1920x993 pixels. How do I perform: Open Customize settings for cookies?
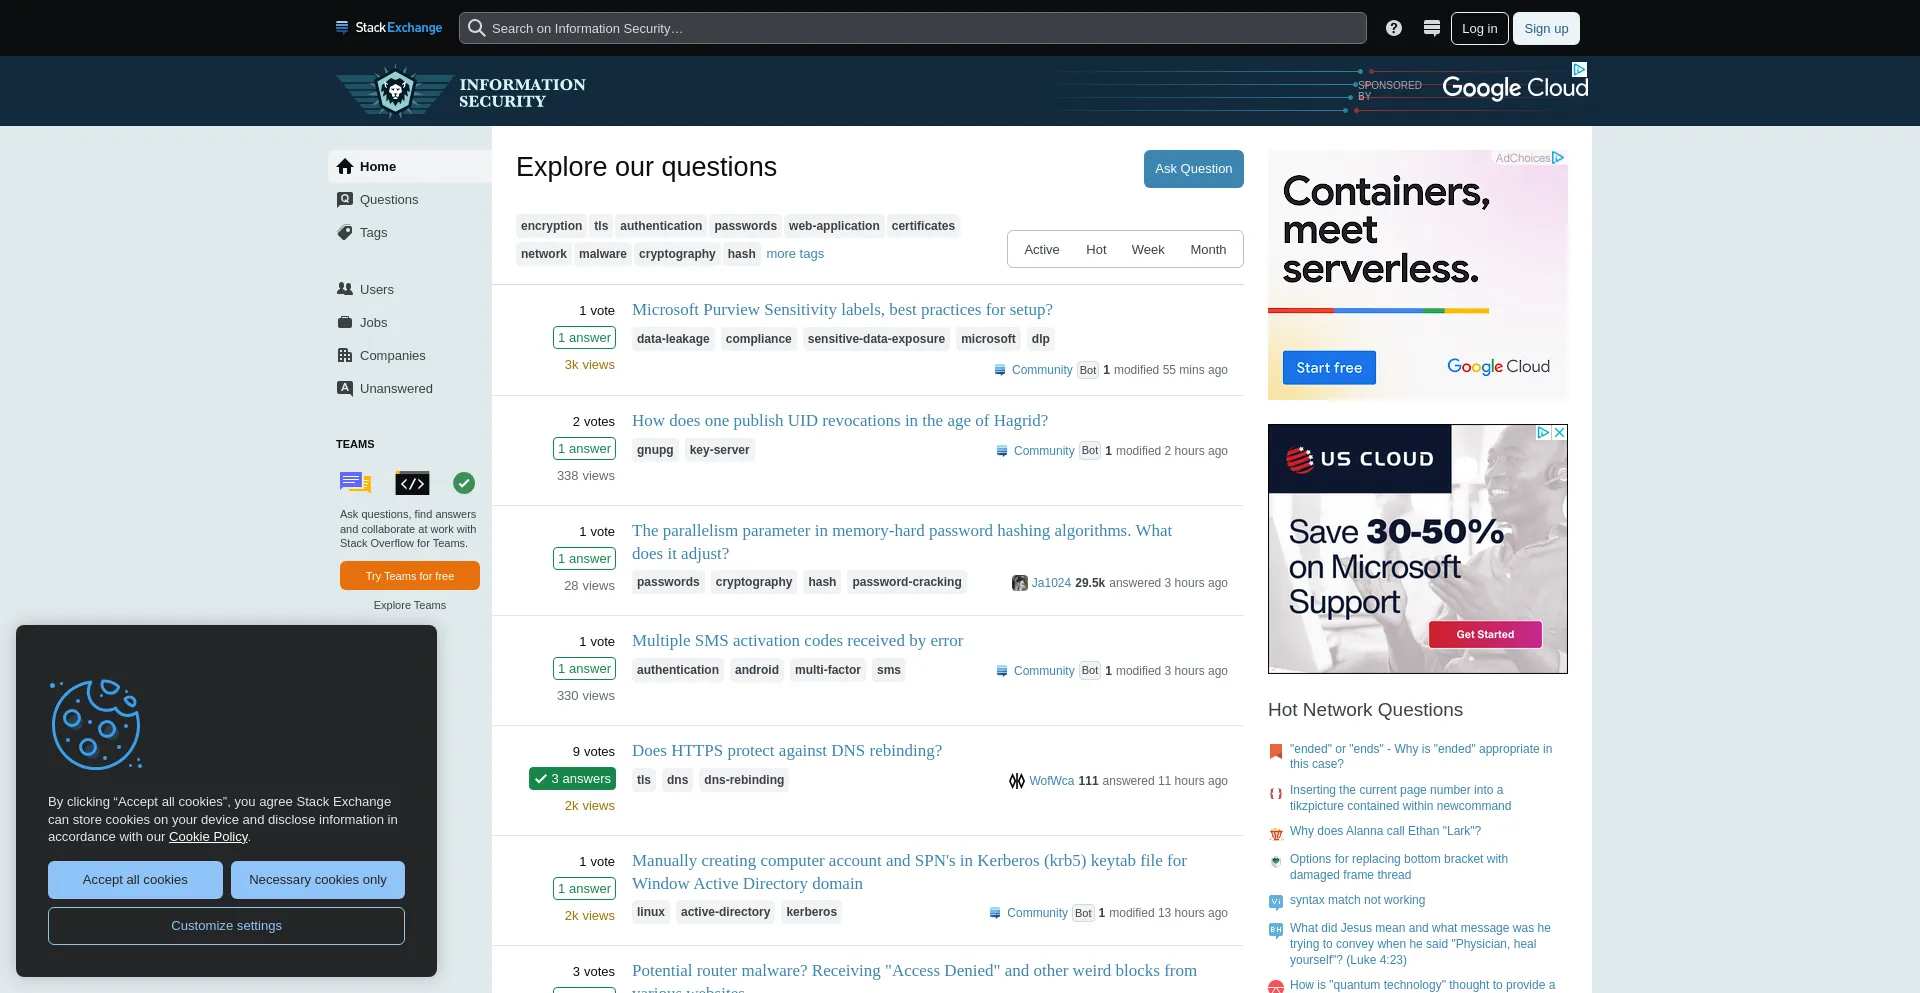[x=226, y=926]
